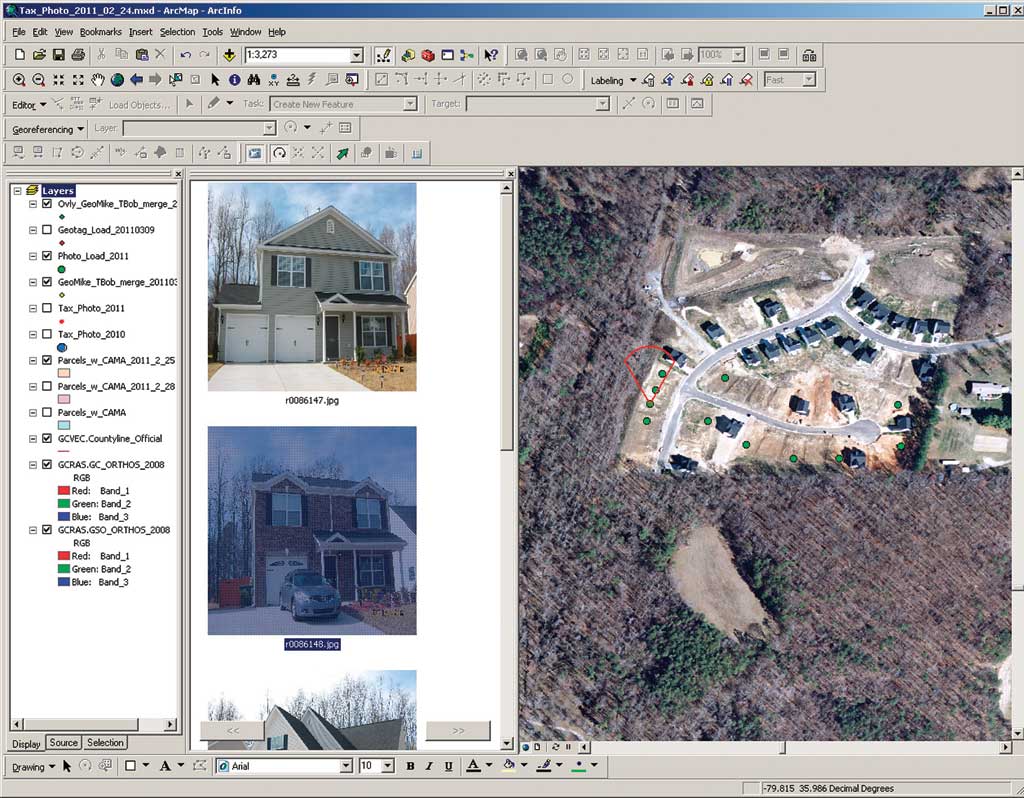Open the Labeling menu button
The image size is (1024, 798).
pyautogui.click(x=613, y=80)
